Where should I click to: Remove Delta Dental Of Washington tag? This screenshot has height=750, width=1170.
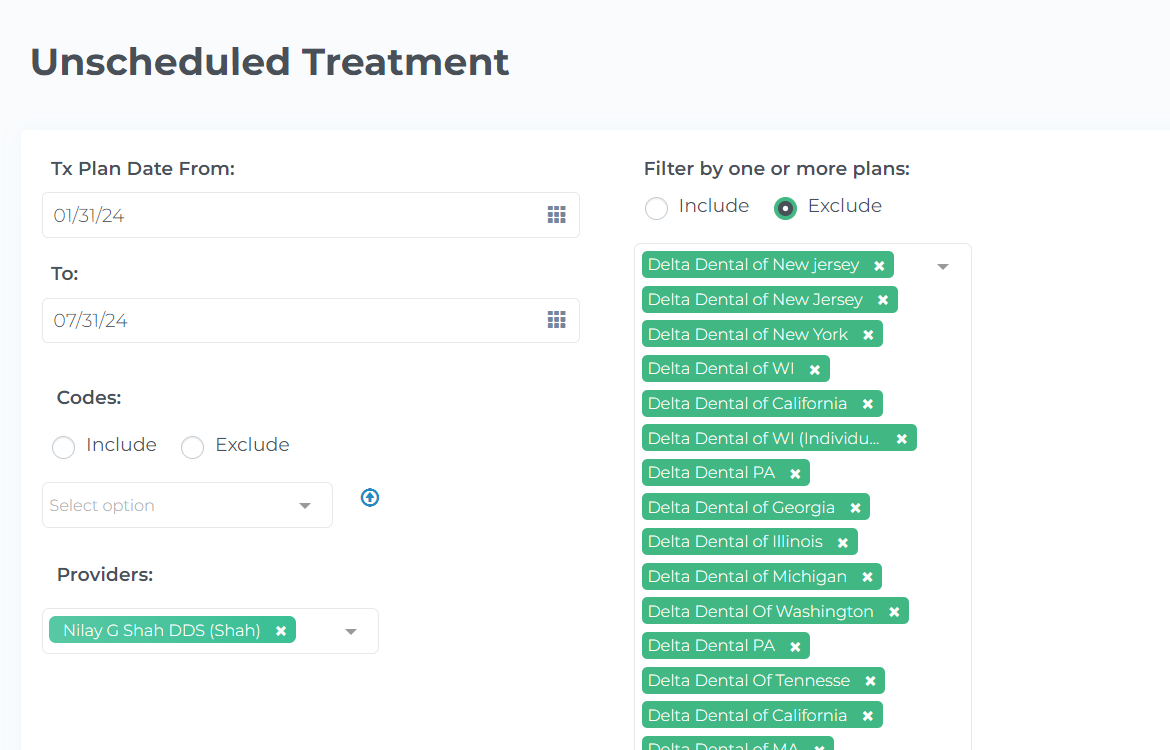(x=894, y=612)
